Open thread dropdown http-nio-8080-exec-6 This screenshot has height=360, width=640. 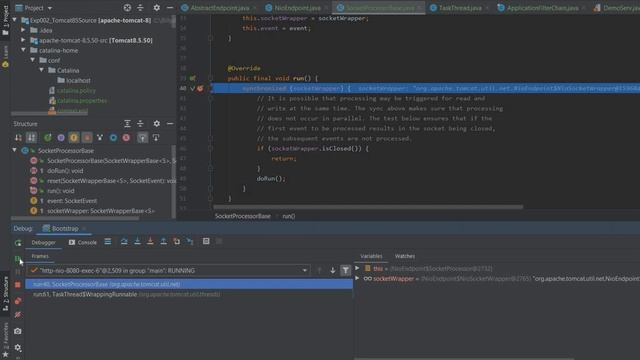168,270
